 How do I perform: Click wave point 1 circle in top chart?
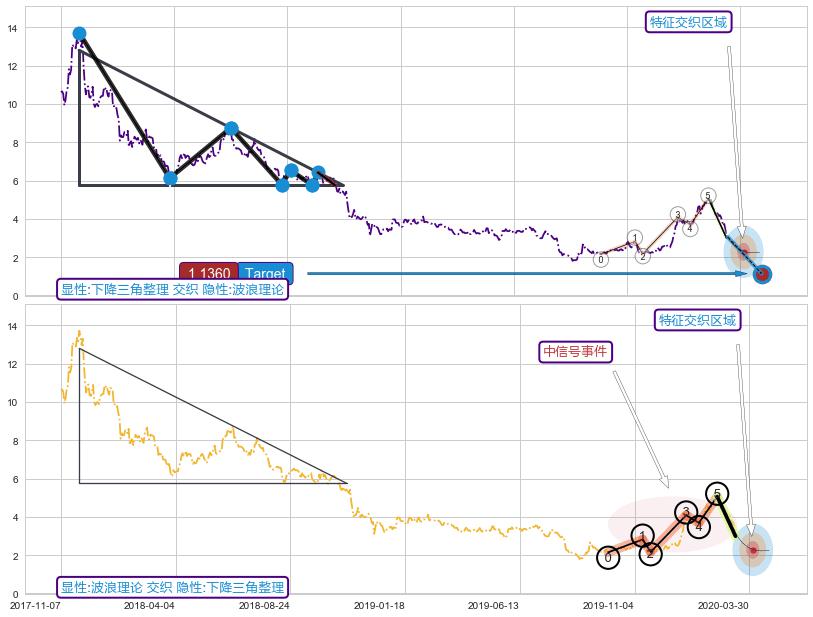click(x=634, y=238)
